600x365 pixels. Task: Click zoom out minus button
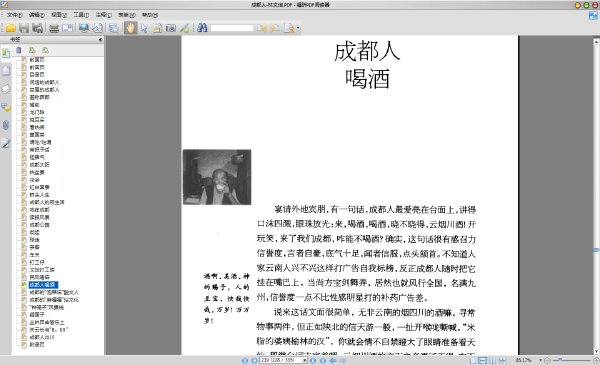(x=548, y=360)
